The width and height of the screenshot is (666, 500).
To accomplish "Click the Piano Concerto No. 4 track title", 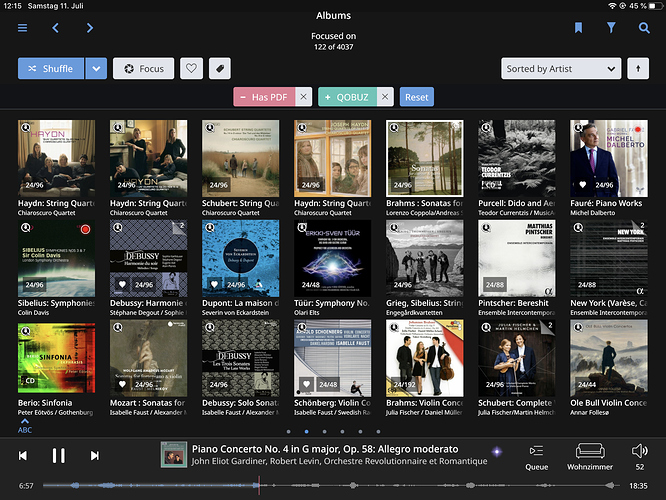I will pos(325,449).
